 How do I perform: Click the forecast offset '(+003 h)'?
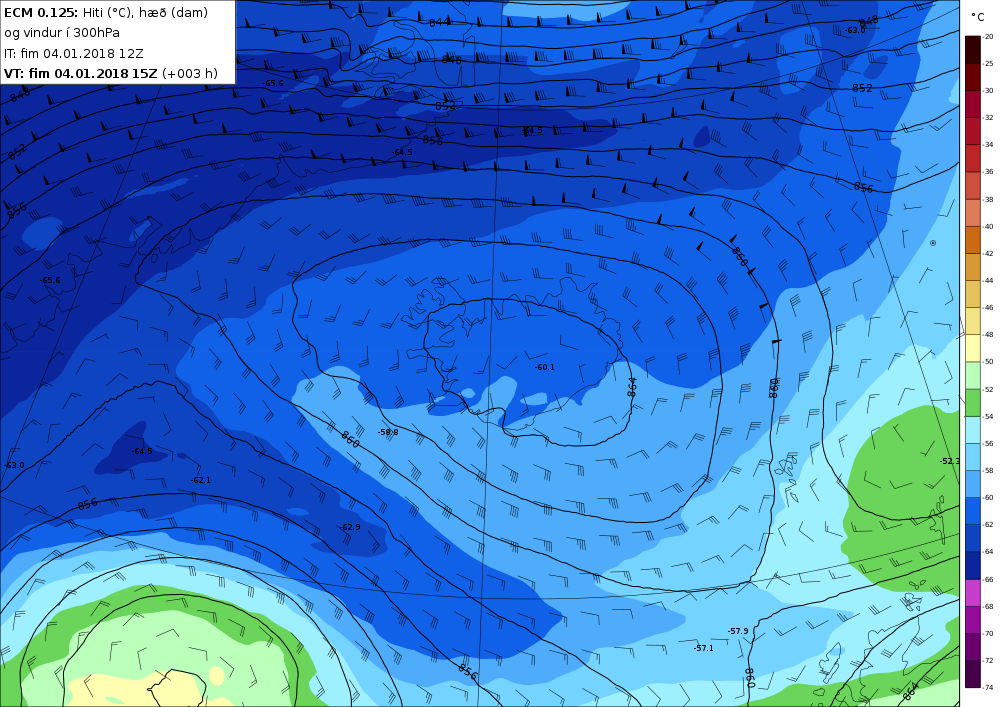click(x=190, y=73)
